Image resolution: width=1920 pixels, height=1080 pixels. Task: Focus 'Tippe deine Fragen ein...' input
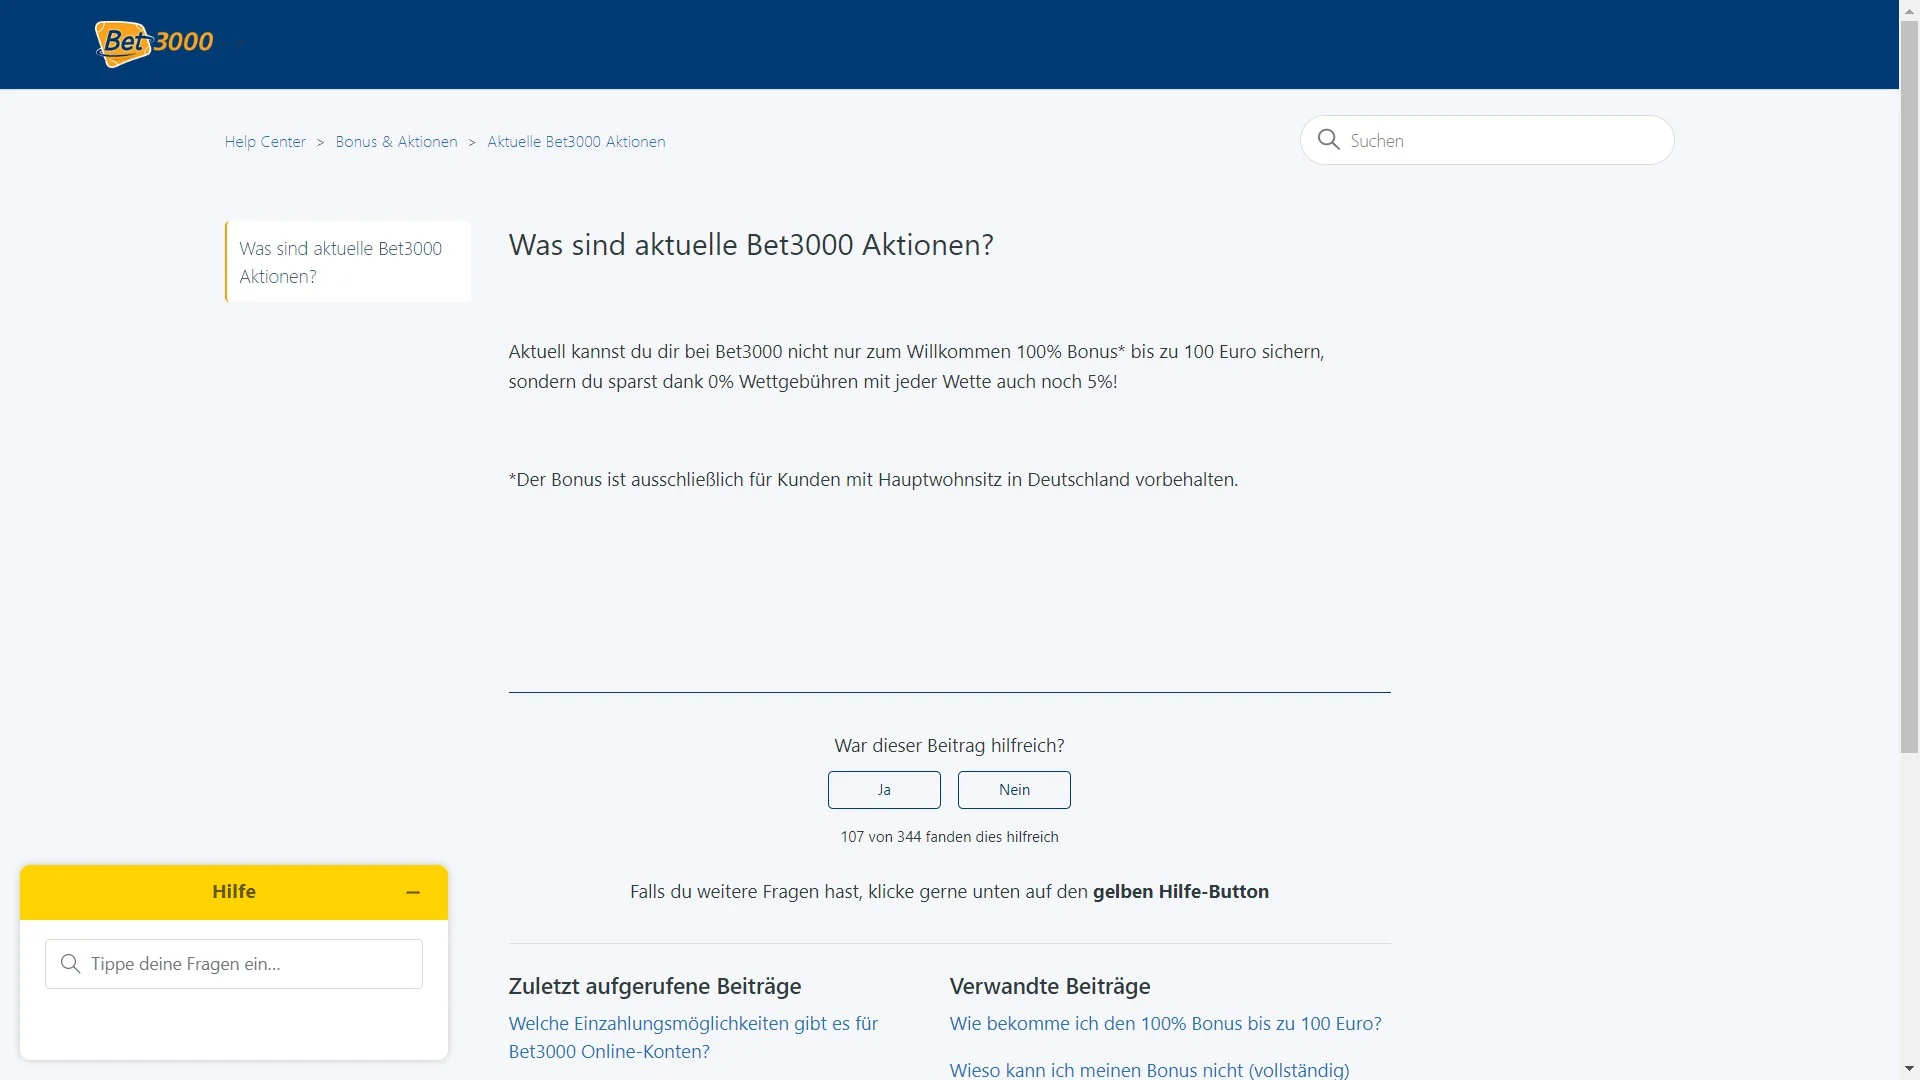point(234,964)
